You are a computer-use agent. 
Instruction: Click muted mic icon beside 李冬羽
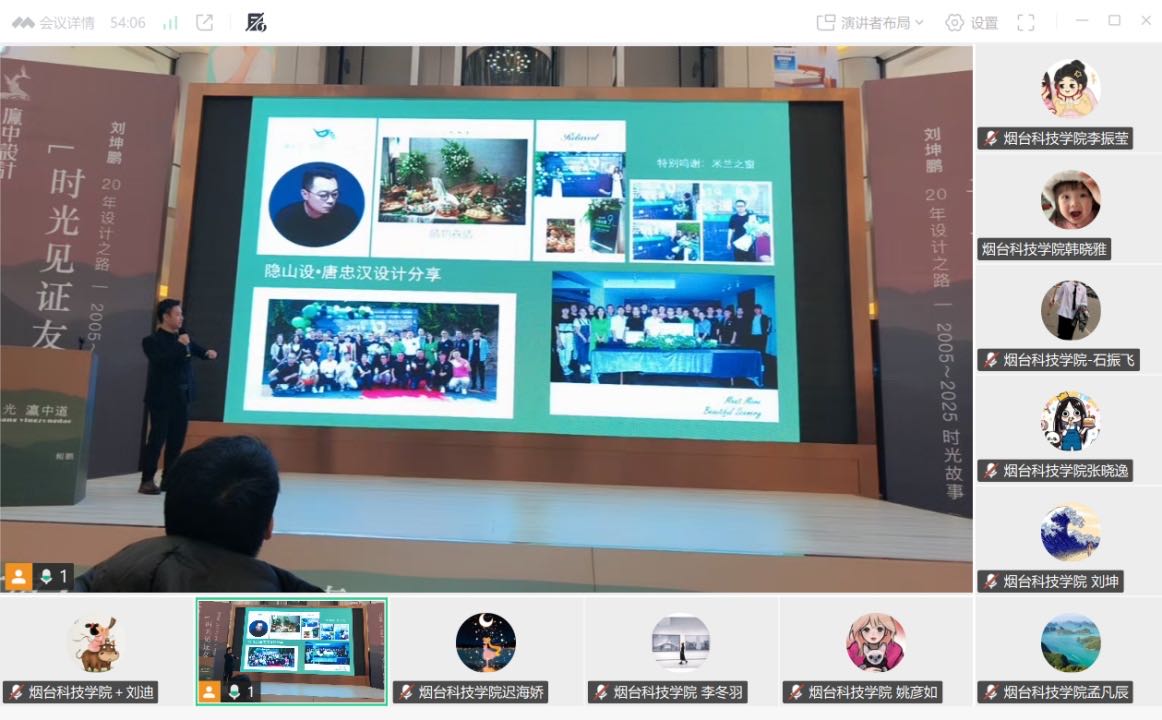click(601, 693)
